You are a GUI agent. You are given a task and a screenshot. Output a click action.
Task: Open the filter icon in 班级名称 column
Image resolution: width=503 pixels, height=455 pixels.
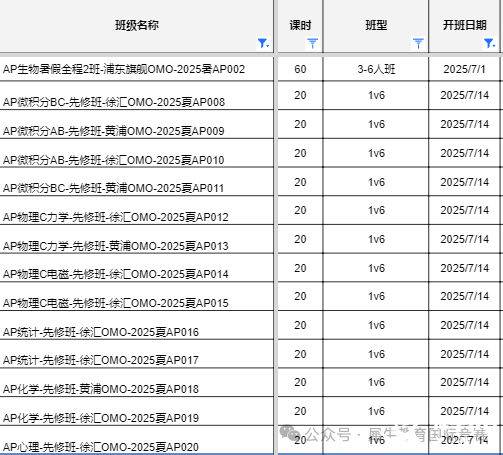coord(263,43)
